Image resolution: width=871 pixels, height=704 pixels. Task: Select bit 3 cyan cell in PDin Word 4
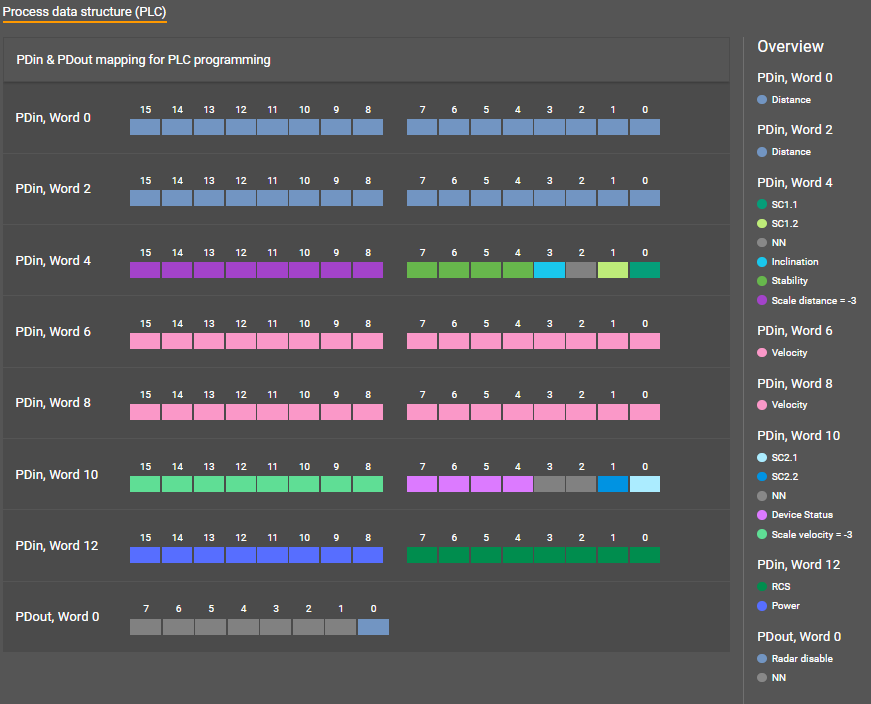pyautogui.click(x=549, y=270)
